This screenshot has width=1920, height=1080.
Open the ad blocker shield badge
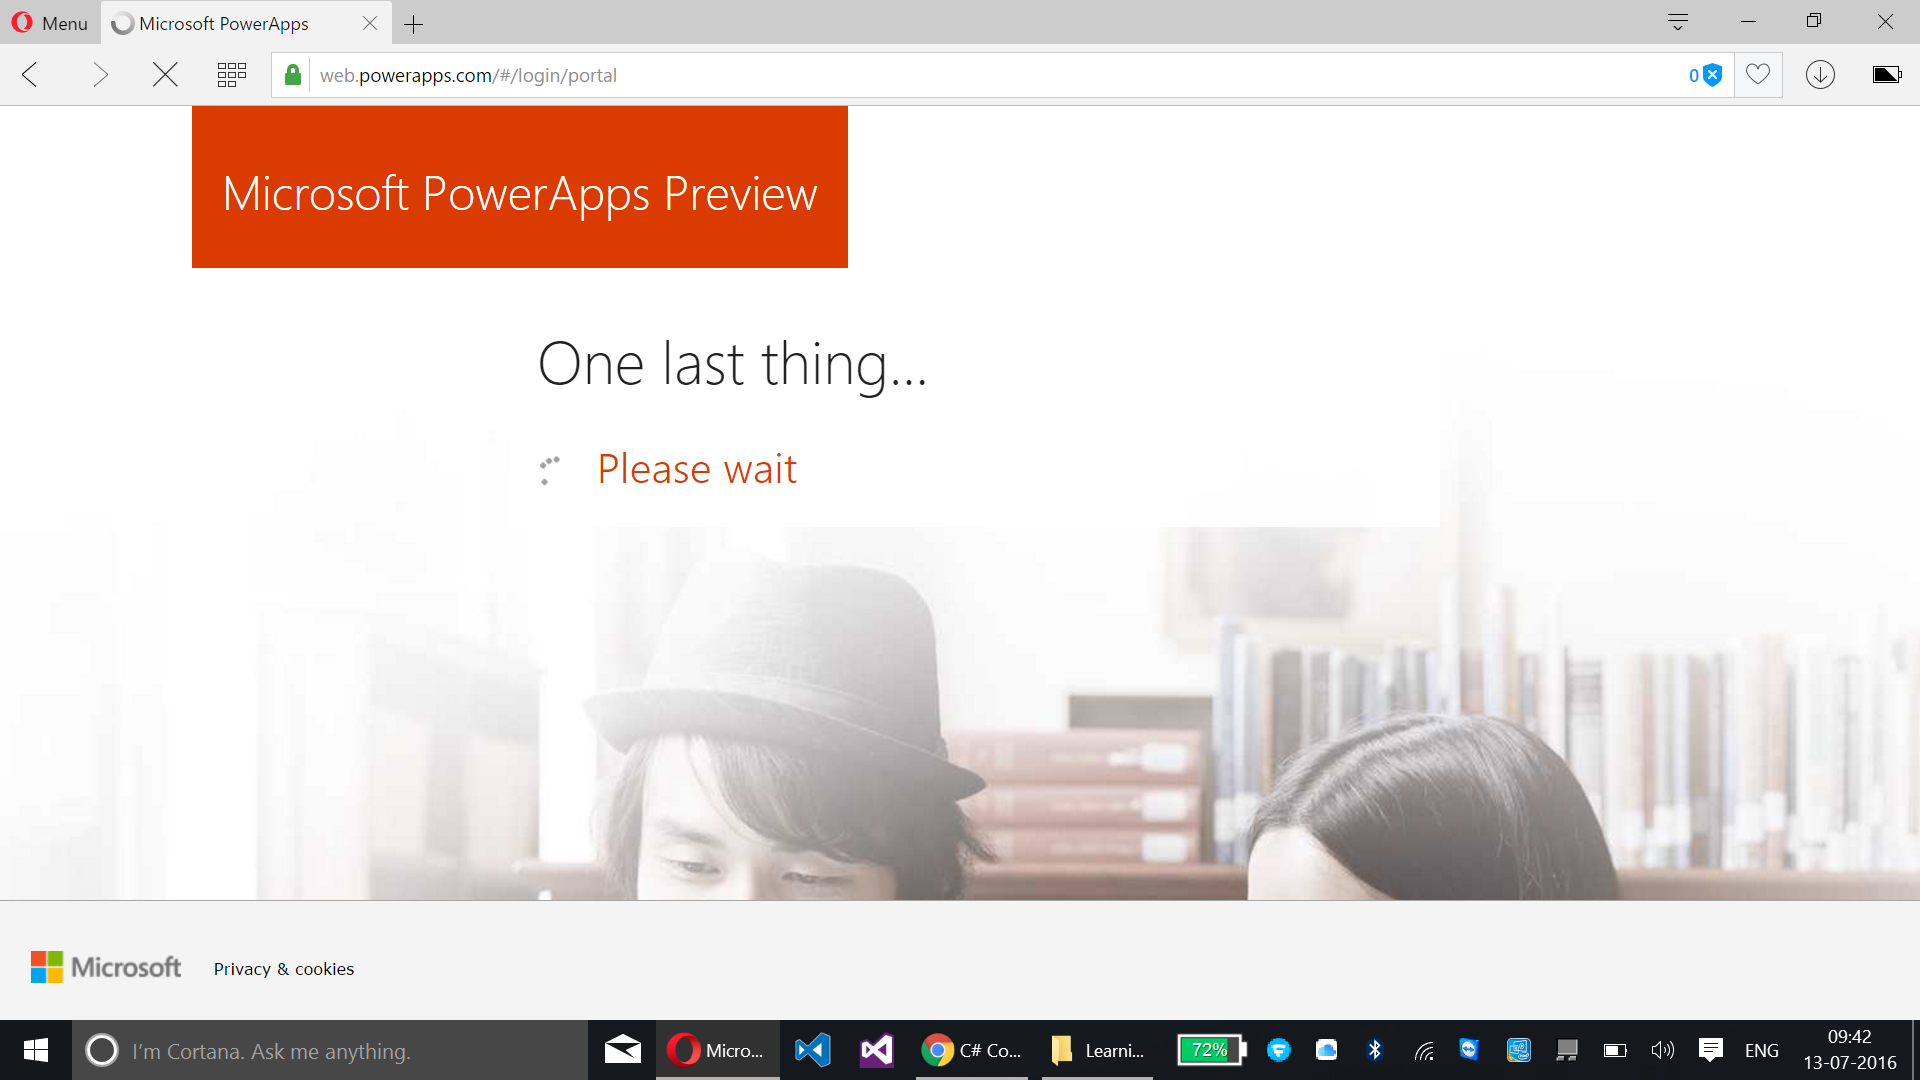coord(1706,75)
